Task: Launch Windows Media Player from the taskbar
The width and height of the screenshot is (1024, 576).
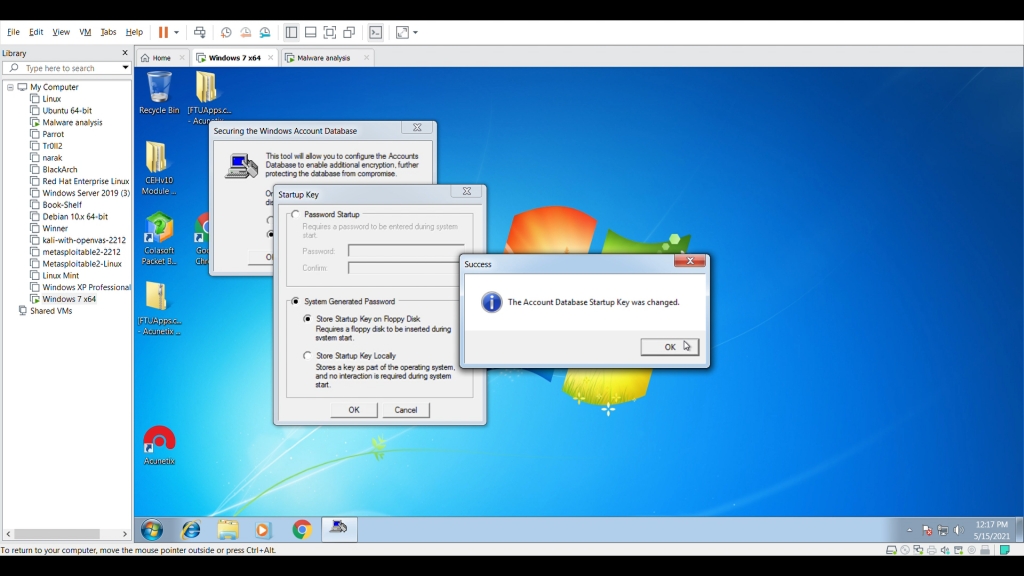Action: click(263, 530)
